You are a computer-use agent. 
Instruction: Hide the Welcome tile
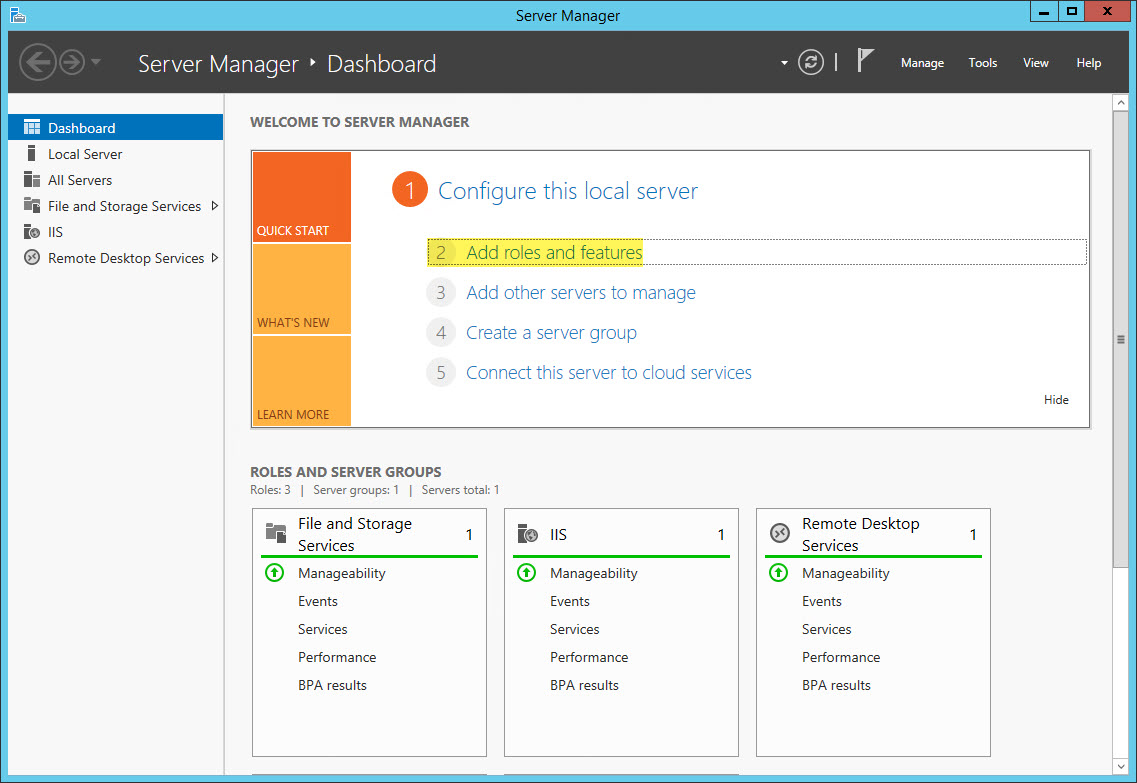click(x=1056, y=399)
